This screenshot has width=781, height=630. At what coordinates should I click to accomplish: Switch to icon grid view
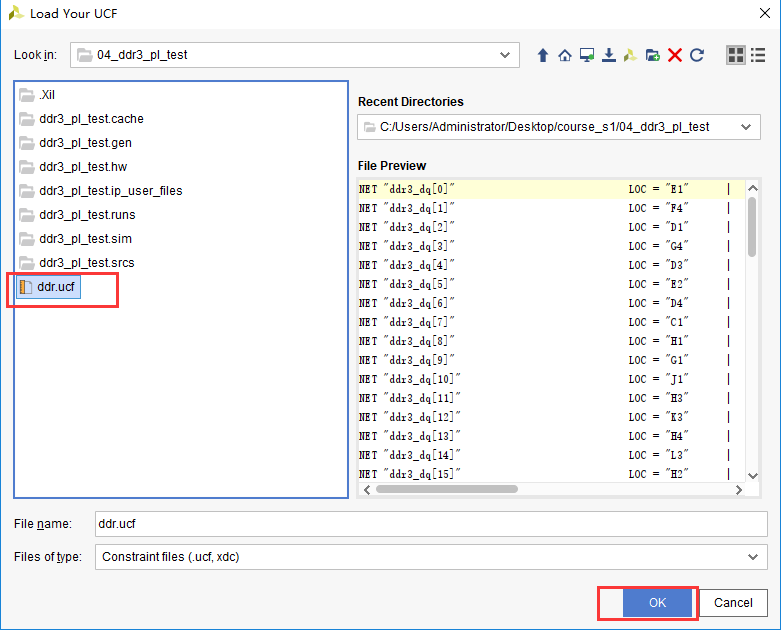(736, 55)
